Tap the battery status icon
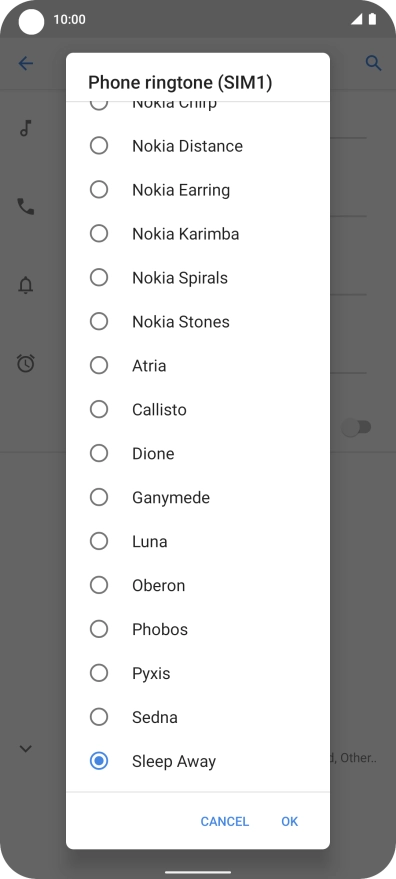Viewport: 396px width, 879px height. [x=372, y=19]
